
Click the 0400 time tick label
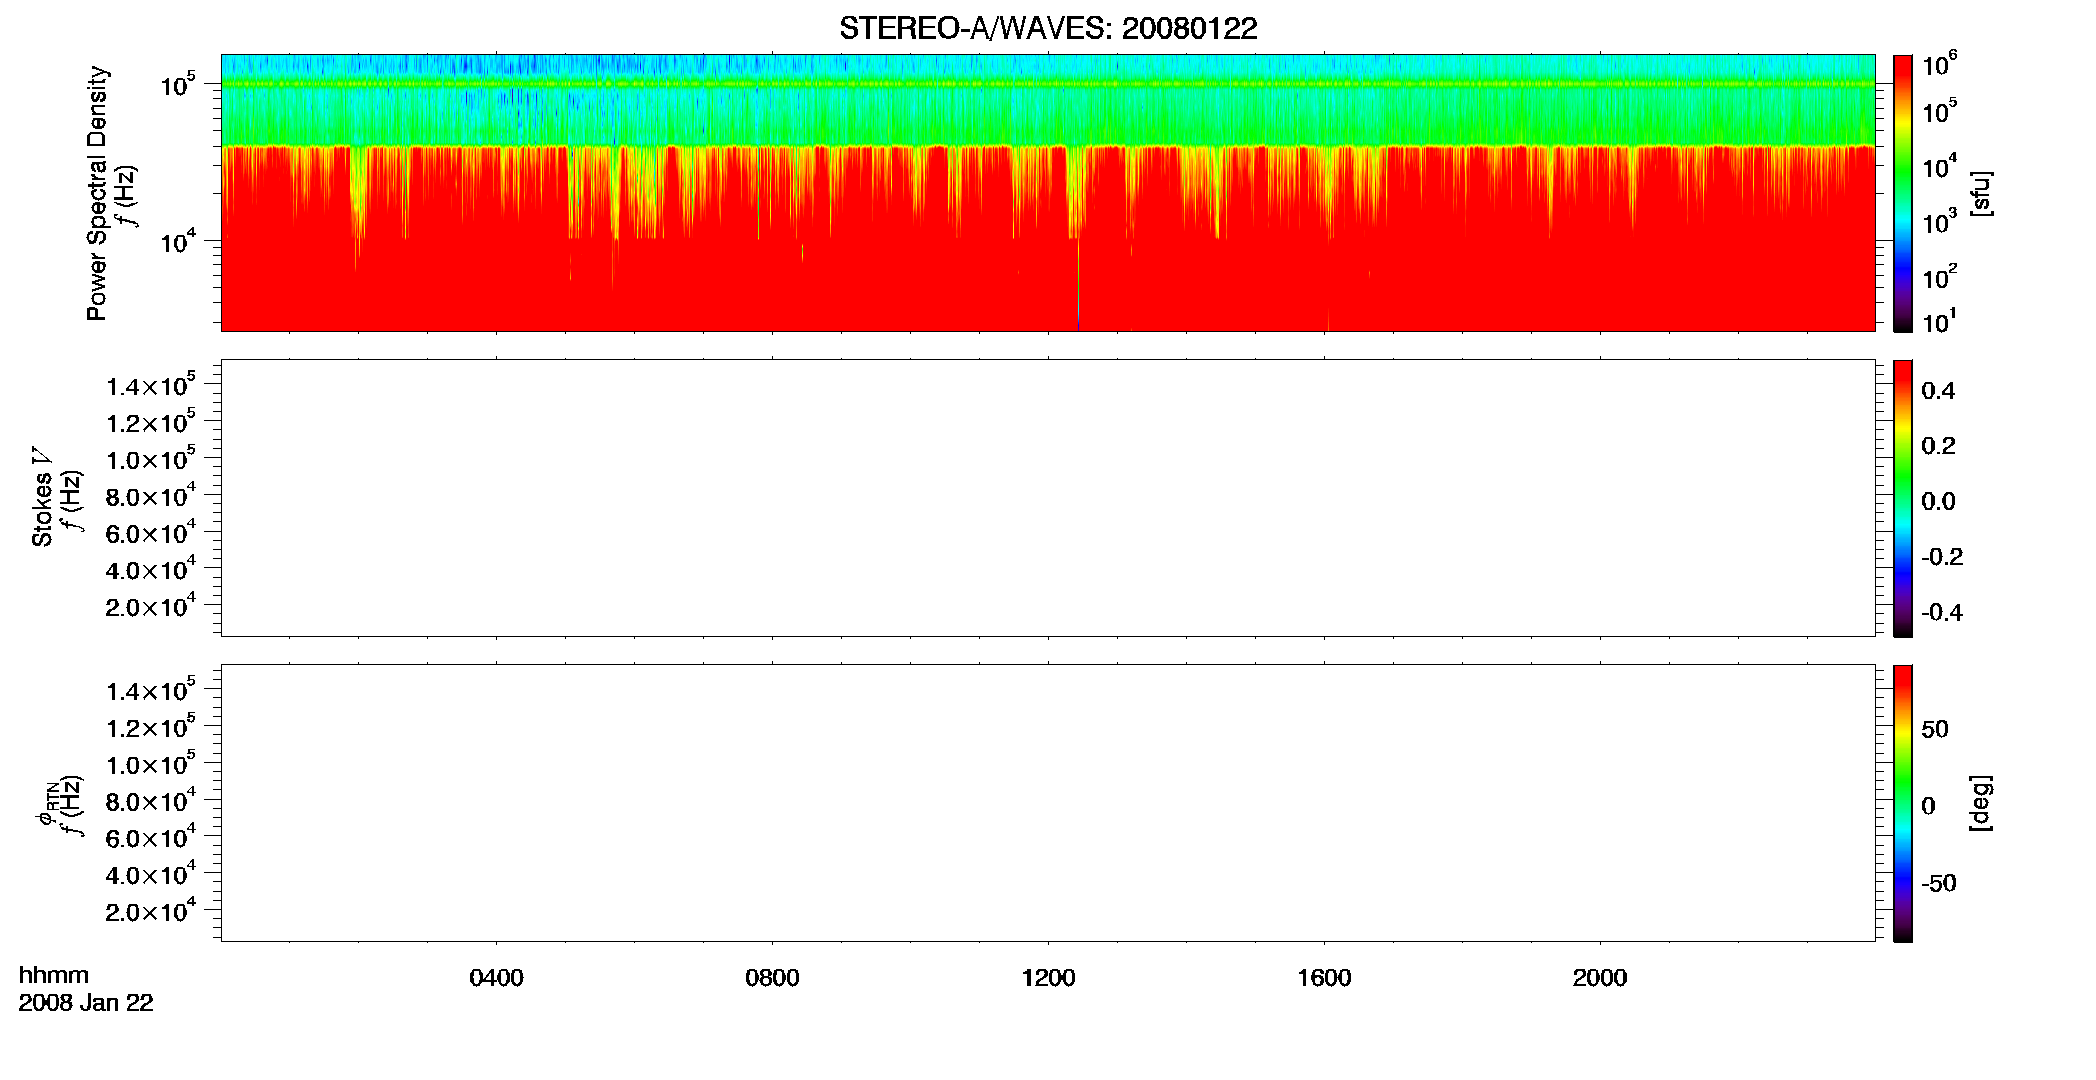[497, 978]
